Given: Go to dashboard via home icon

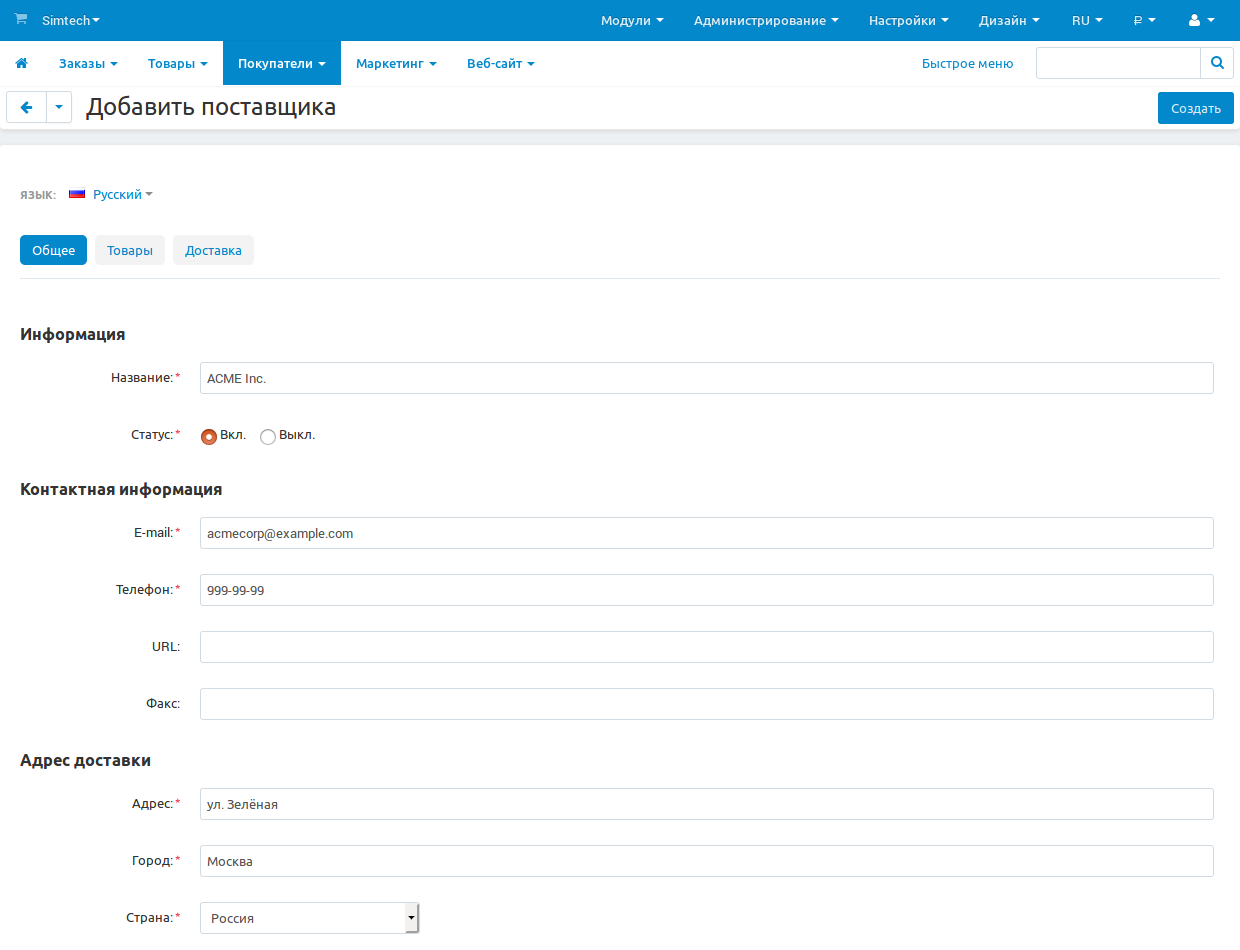Looking at the screenshot, I should coord(21,63).
